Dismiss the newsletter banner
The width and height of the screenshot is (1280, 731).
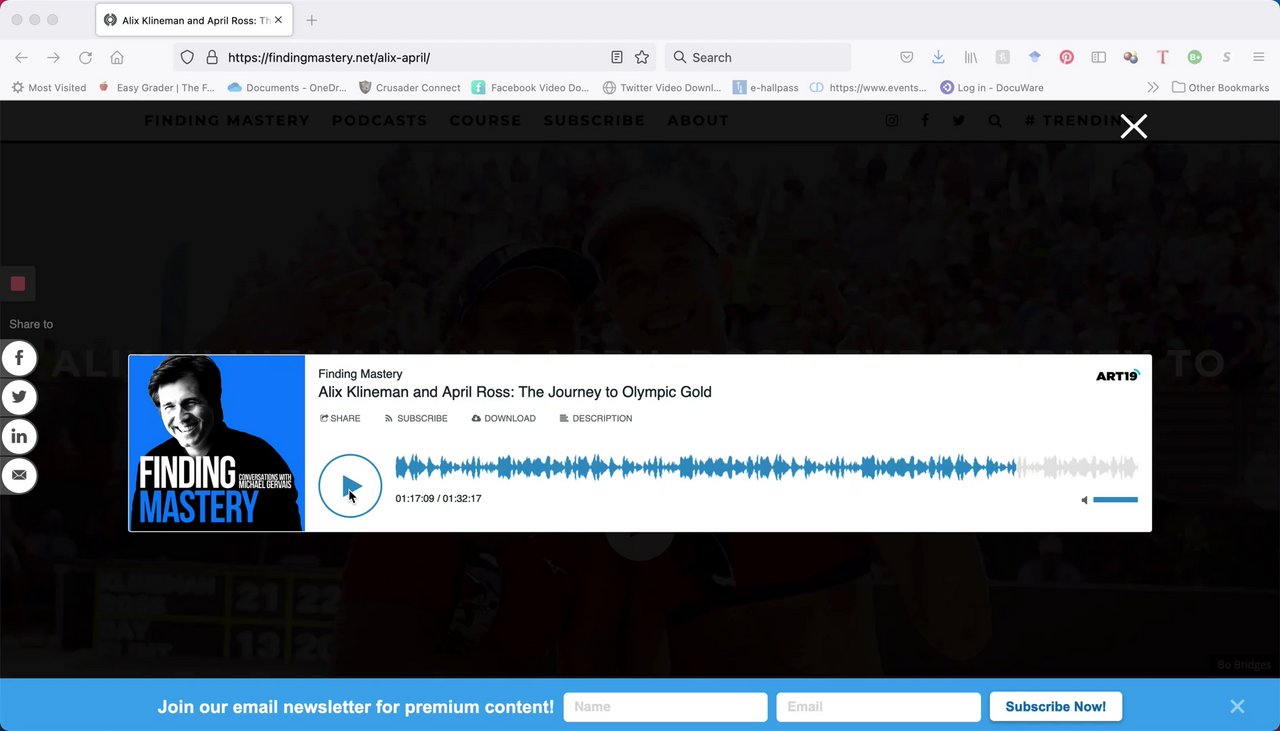click(1237, 706)
